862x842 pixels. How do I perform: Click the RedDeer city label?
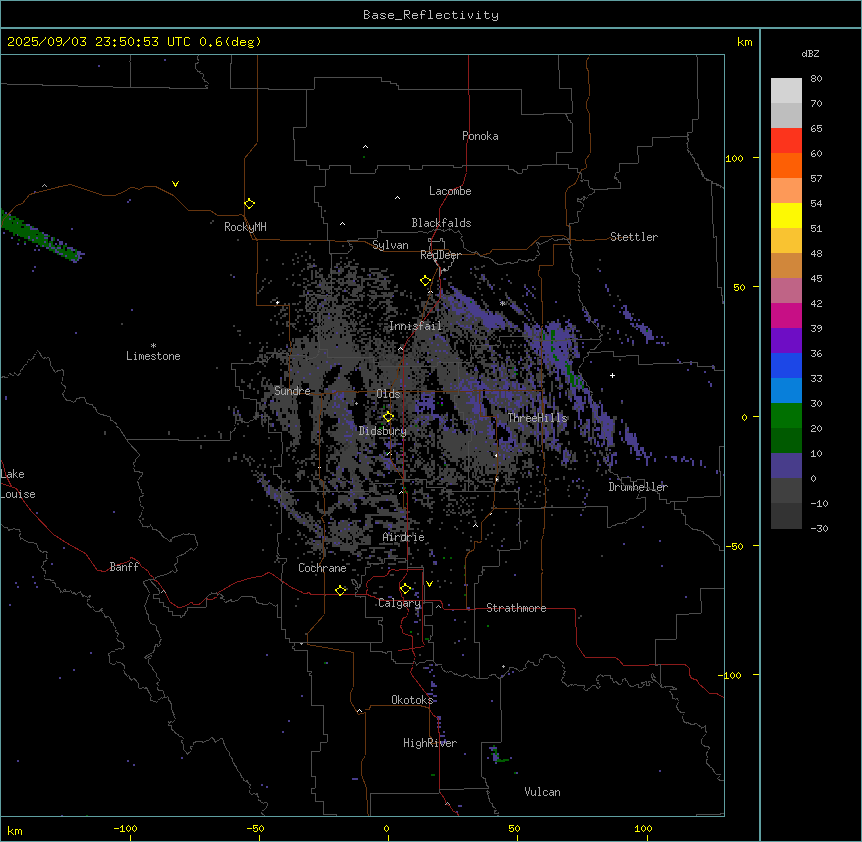pos(440,255)
